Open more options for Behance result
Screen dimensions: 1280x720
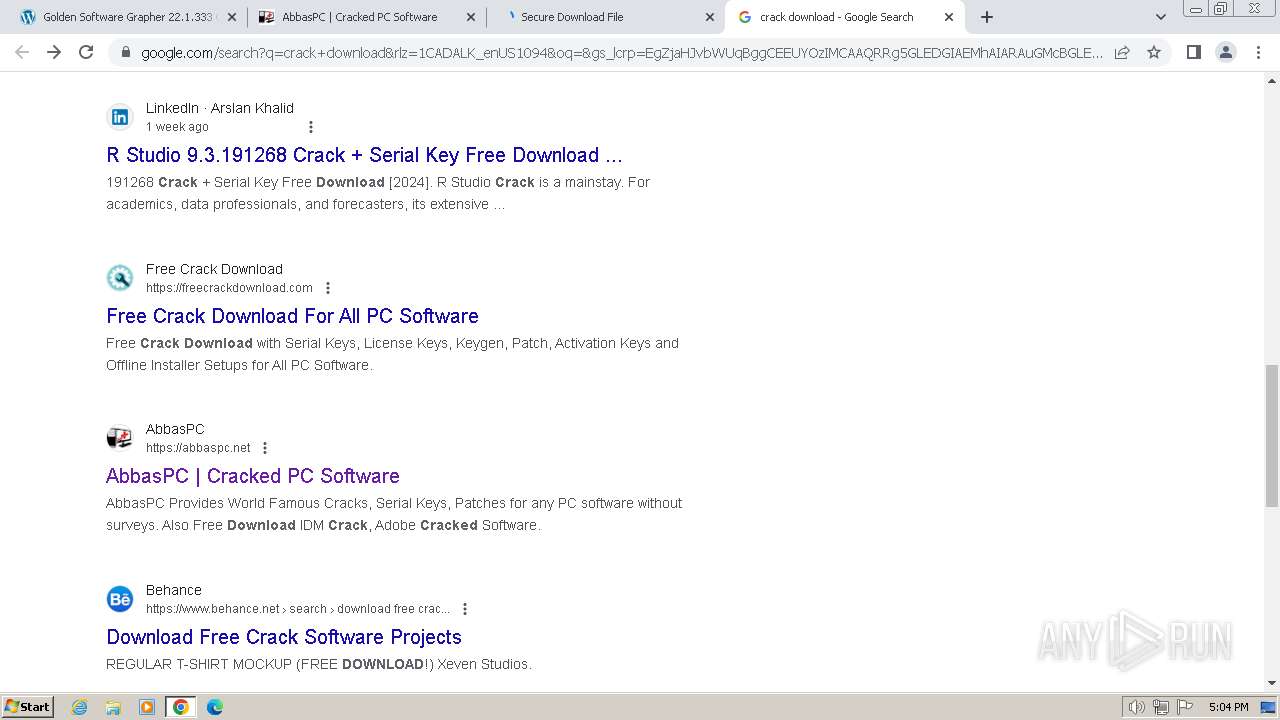(465, 609)
